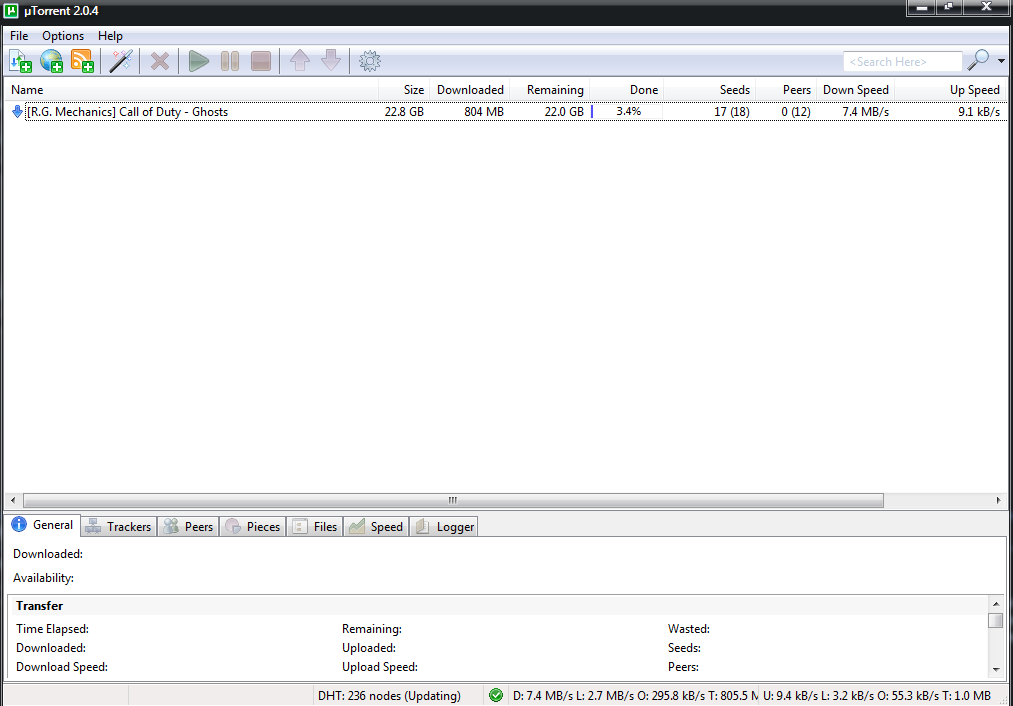Click the Remove torrent red X icon
Screen dimensions: 1013x706
pos(160,61)
